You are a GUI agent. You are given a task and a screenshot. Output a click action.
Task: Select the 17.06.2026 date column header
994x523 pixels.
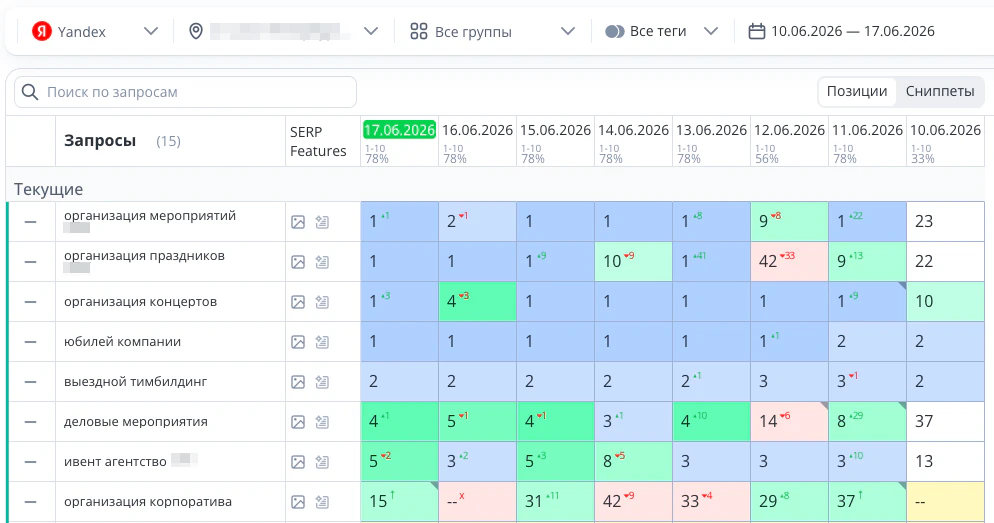[399, 130]
